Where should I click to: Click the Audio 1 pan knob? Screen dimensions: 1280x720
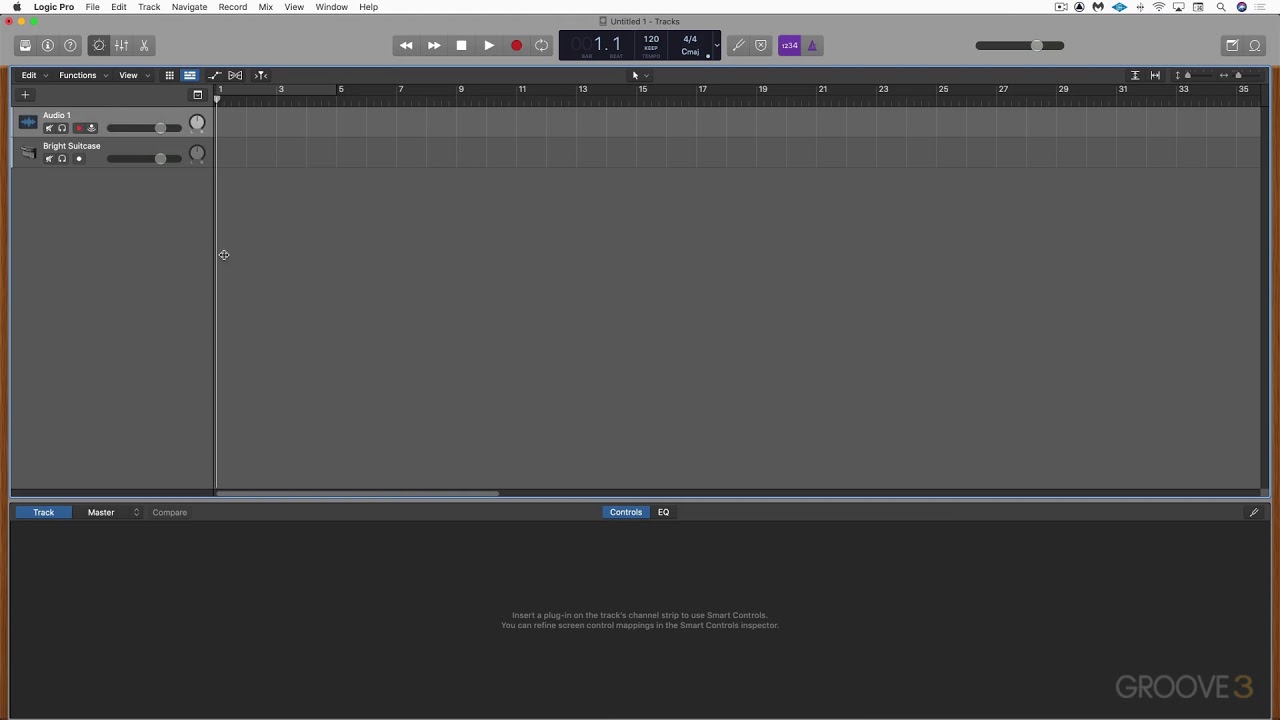(x=197, y=123)
